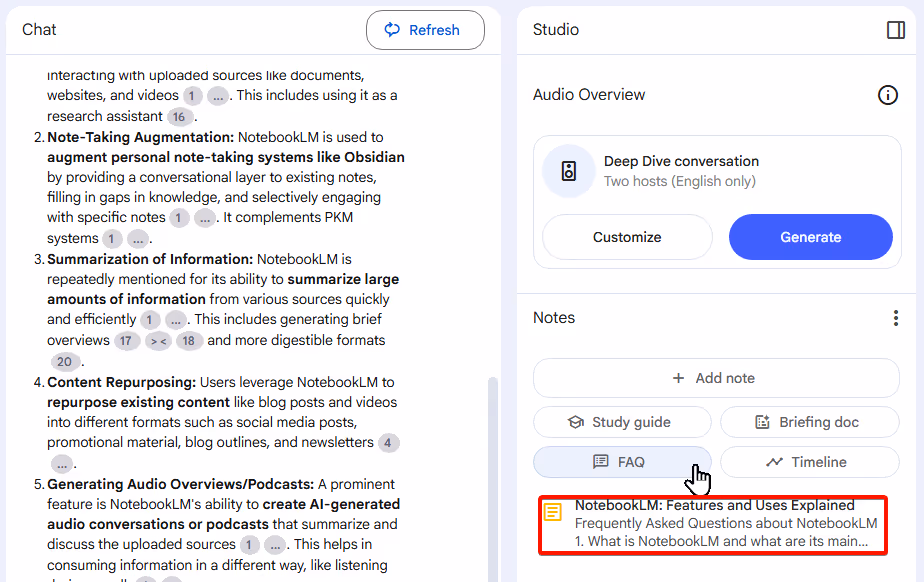The image size is (924, 582).
Task: Generate the Deep Dive audio overview
Action: (x=811, y=237)
